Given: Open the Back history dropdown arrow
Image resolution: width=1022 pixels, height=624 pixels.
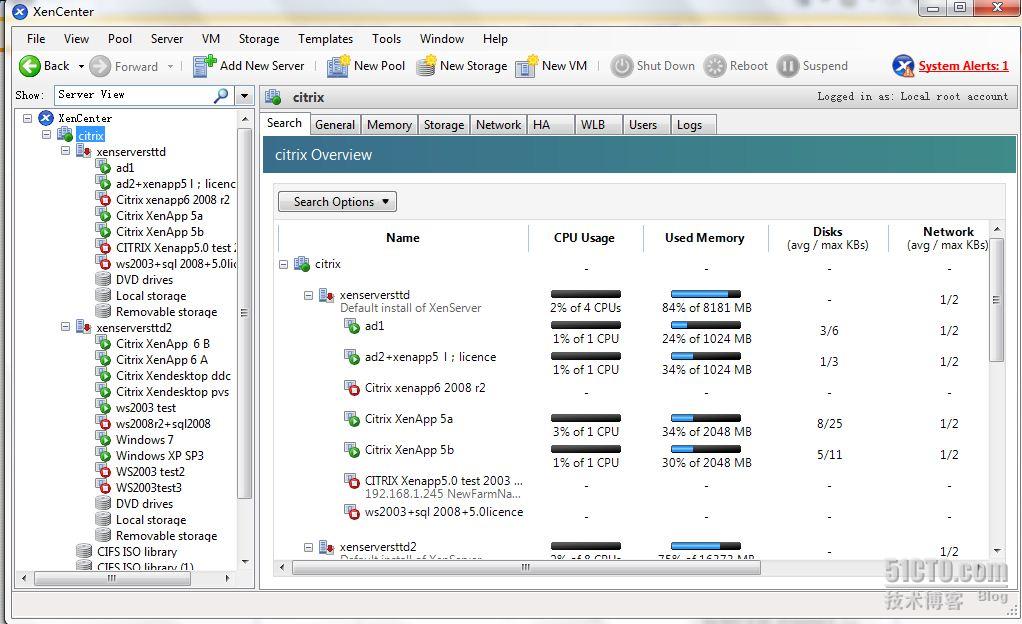Looking at the screenshot, I should click(x=81, y=67).
